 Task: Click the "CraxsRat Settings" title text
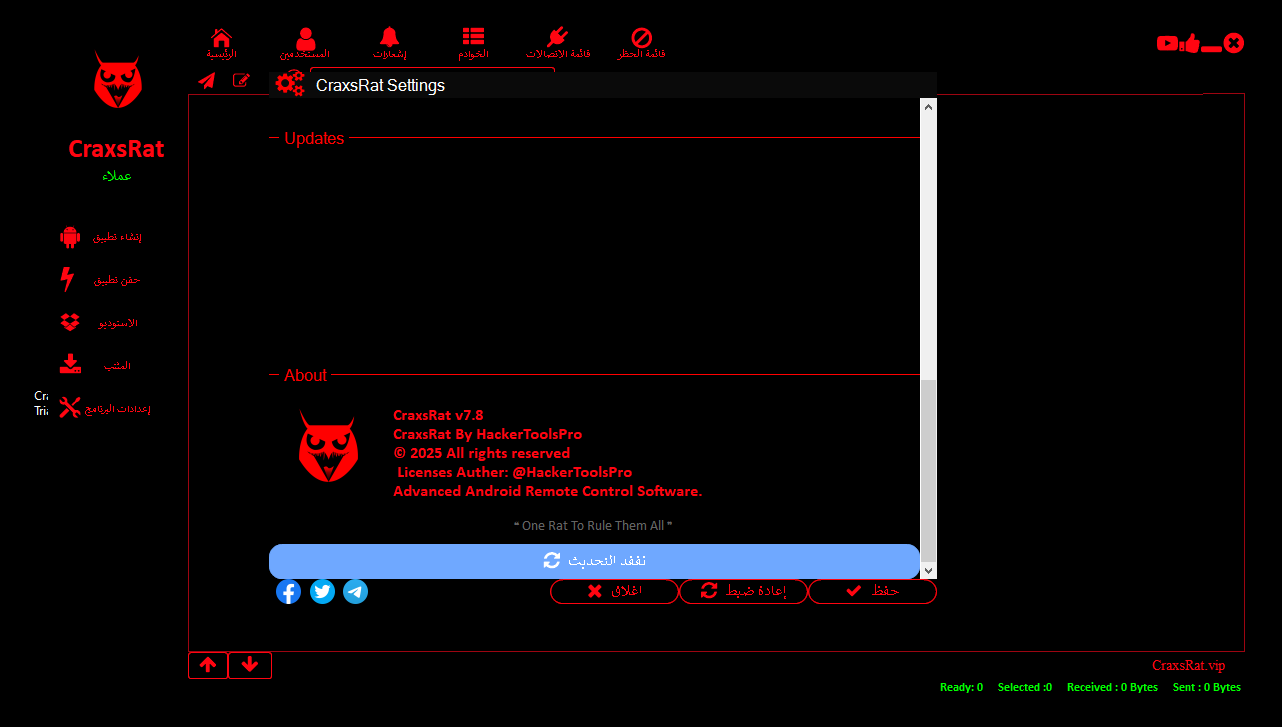point(380,86)
